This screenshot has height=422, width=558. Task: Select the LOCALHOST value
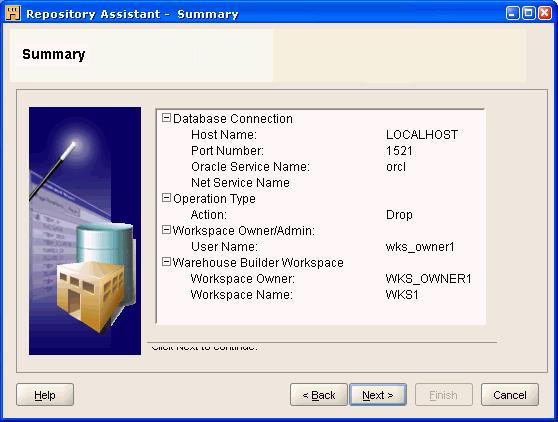422,135
